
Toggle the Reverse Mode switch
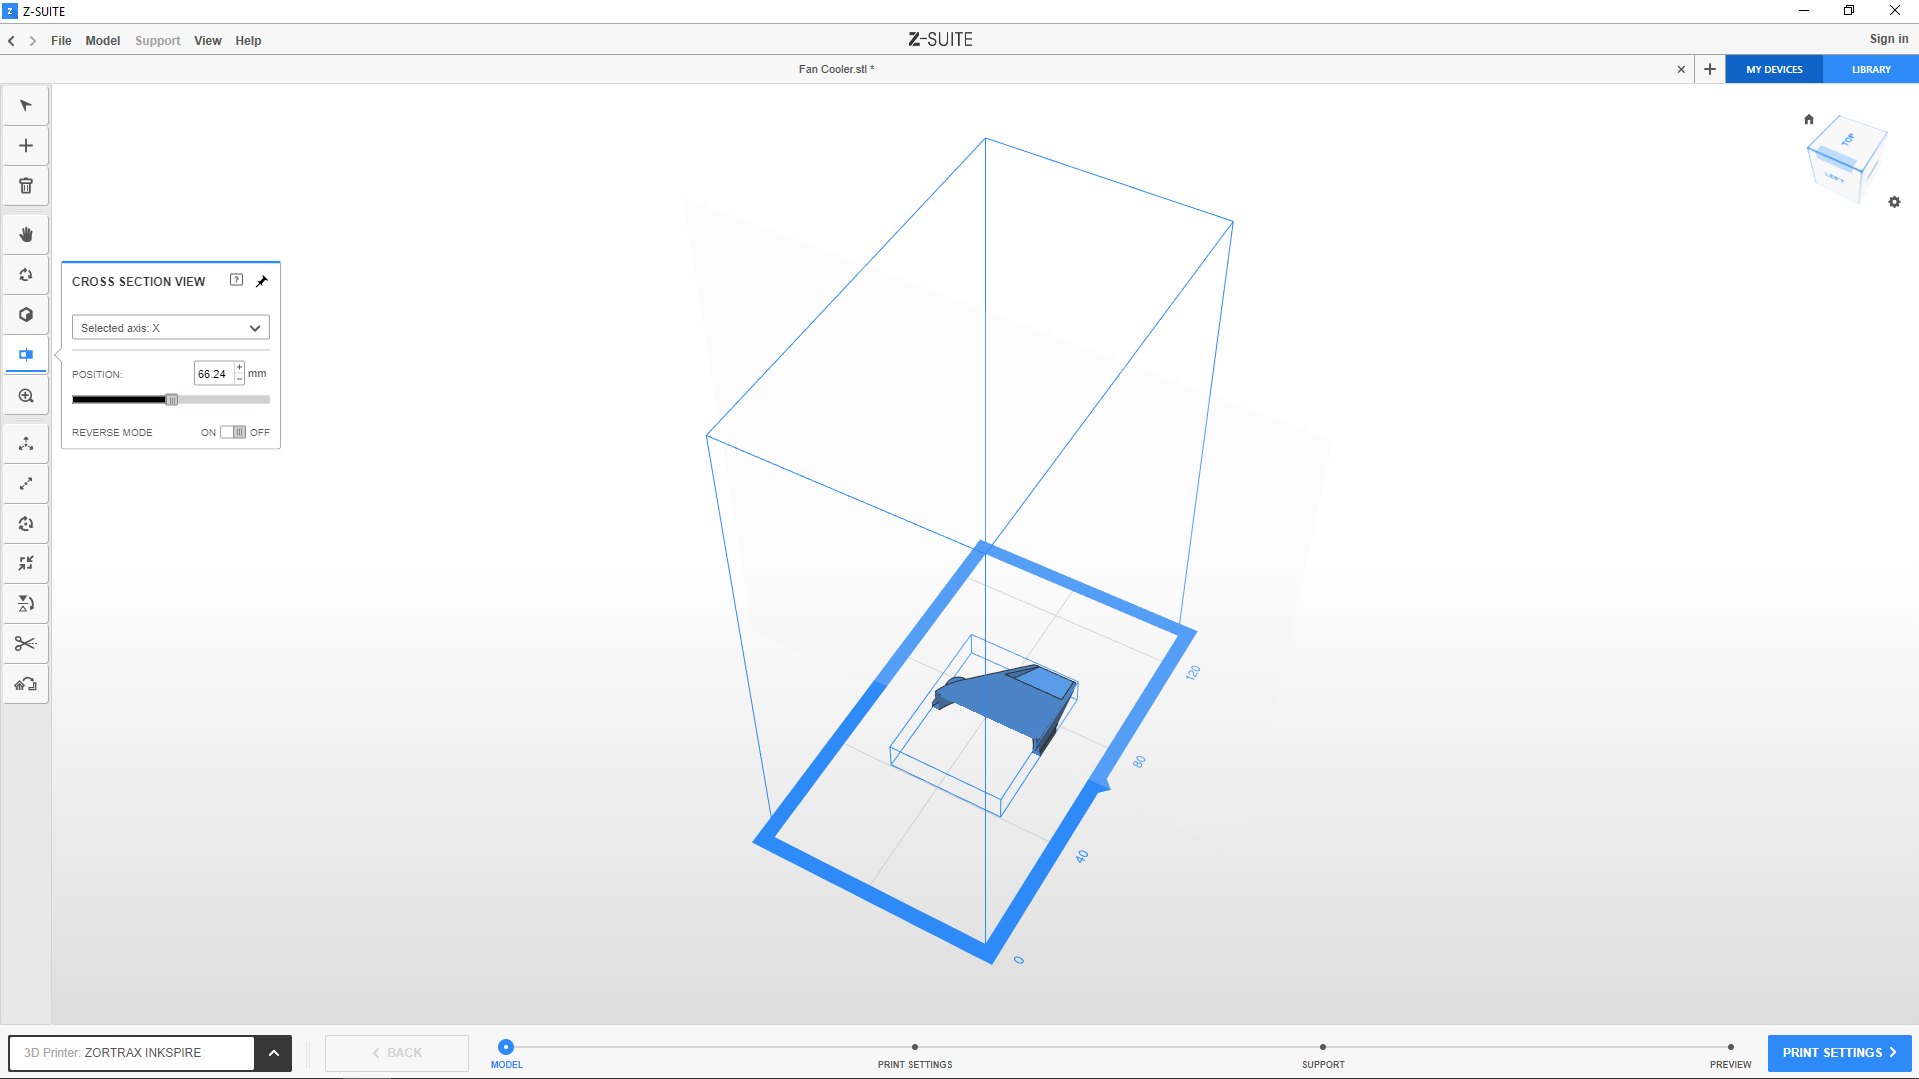click(233, 433)
